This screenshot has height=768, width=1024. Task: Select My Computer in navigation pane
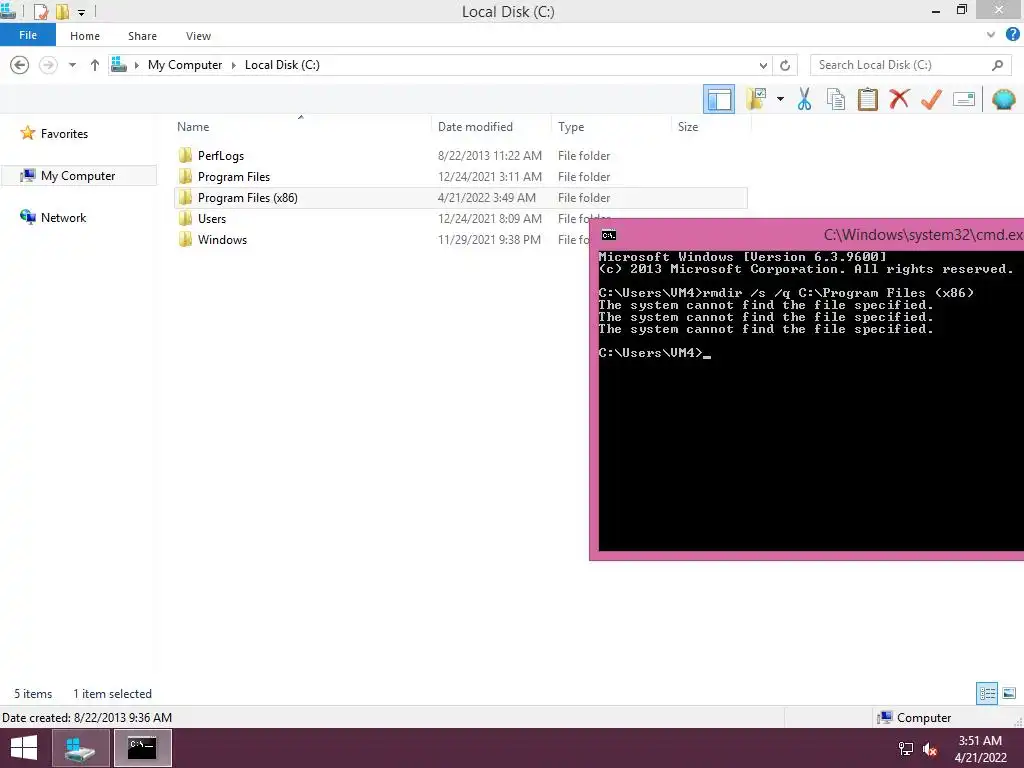78,175
